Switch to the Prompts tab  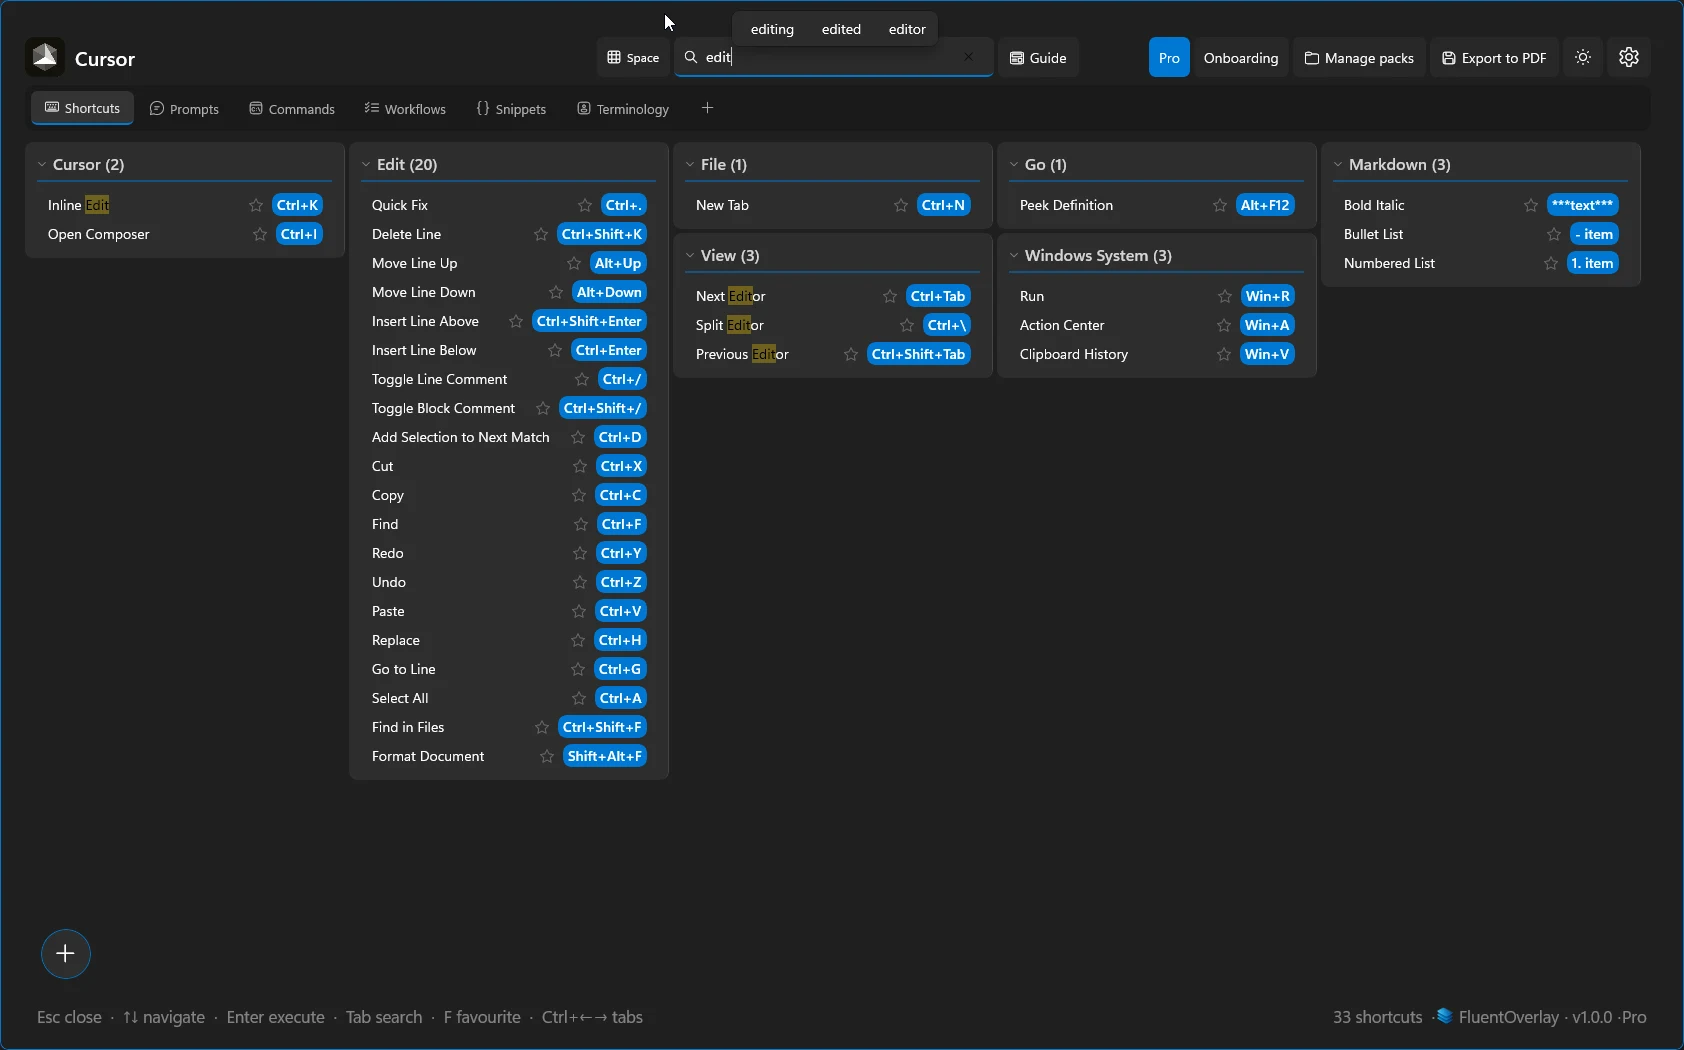[x=185, y=108]
